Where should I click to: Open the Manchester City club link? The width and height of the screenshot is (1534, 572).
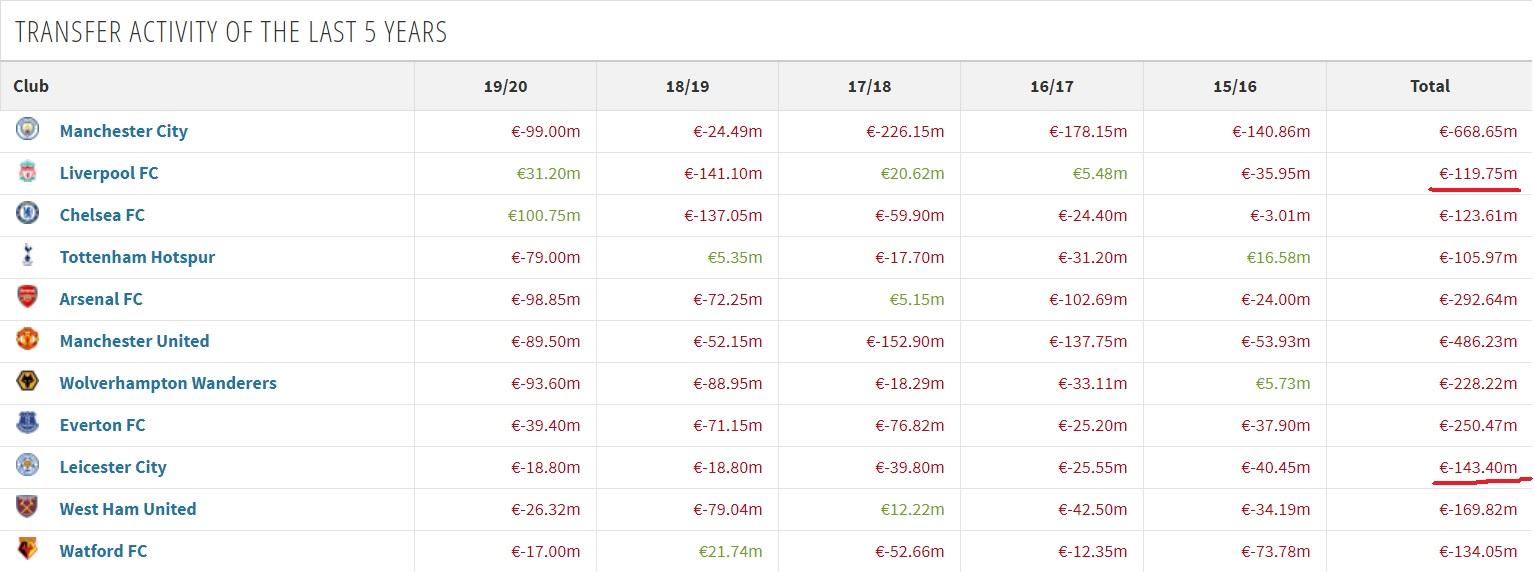(124, 131)
